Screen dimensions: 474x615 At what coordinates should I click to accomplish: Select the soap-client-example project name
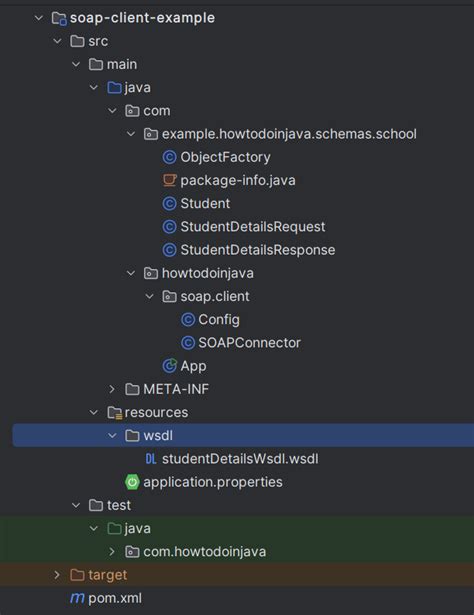click(142, 18)
